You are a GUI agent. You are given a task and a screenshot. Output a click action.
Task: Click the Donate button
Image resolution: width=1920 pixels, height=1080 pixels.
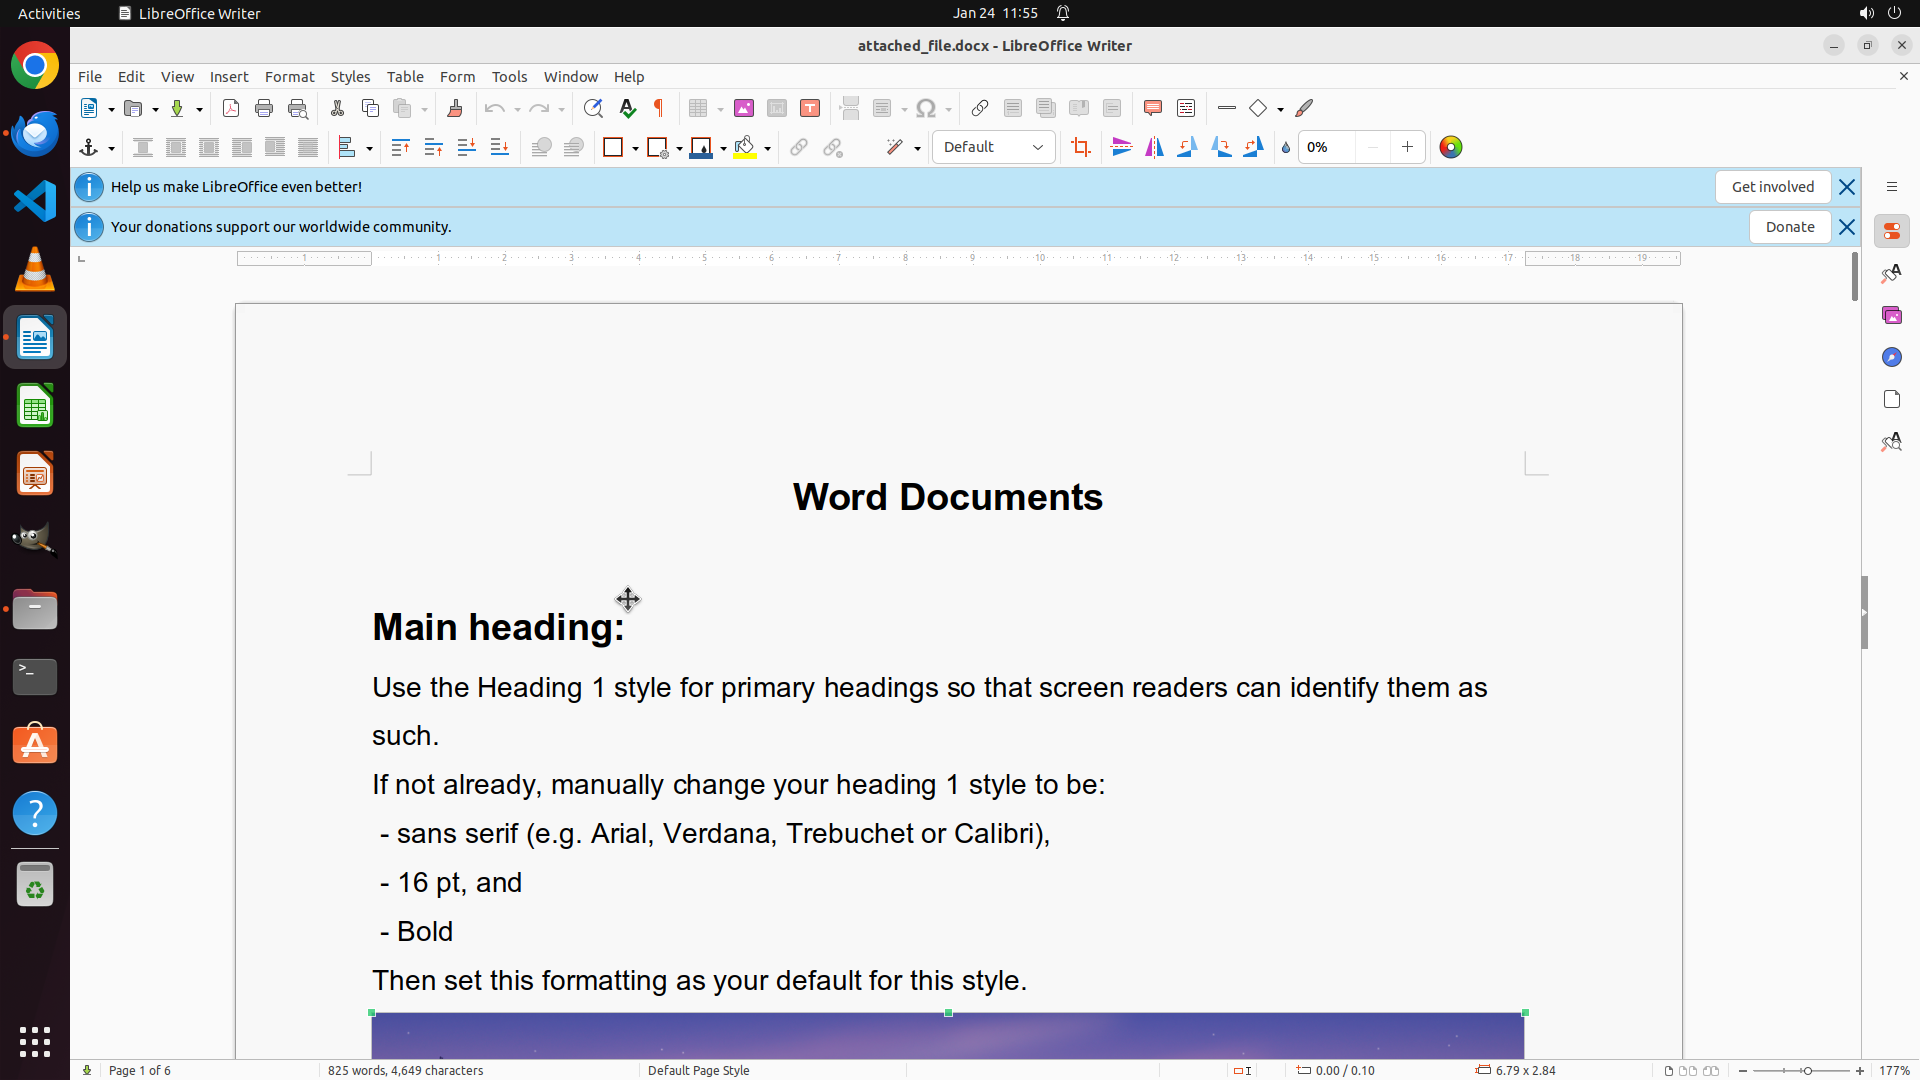pyautogui.click(x=1789, y=227)
